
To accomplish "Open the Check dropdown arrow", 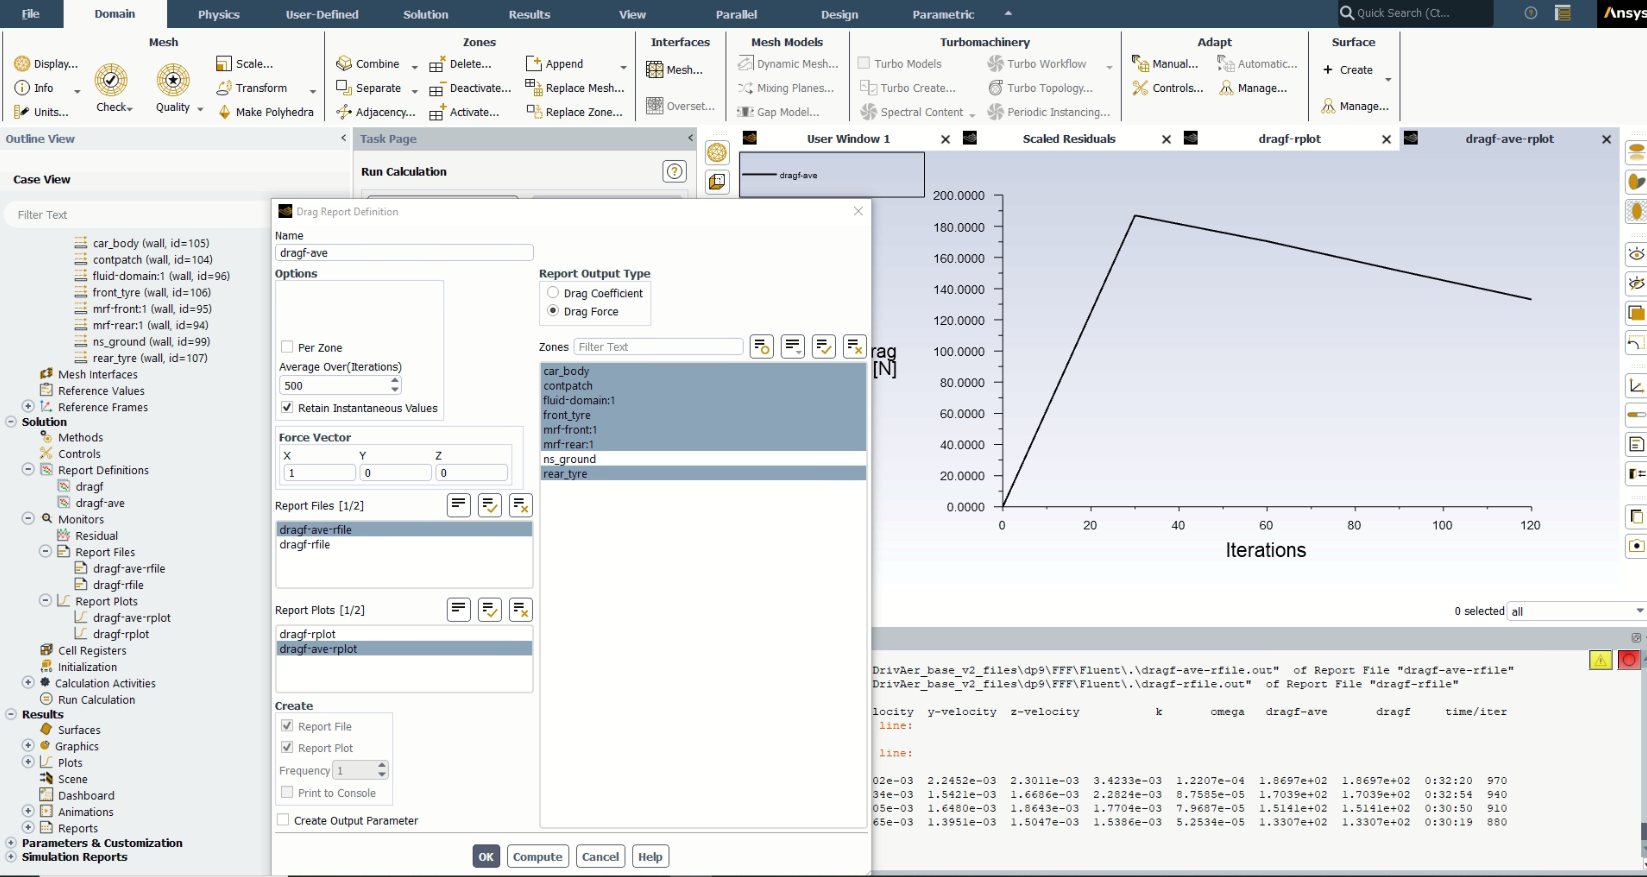I will (130, 108).
